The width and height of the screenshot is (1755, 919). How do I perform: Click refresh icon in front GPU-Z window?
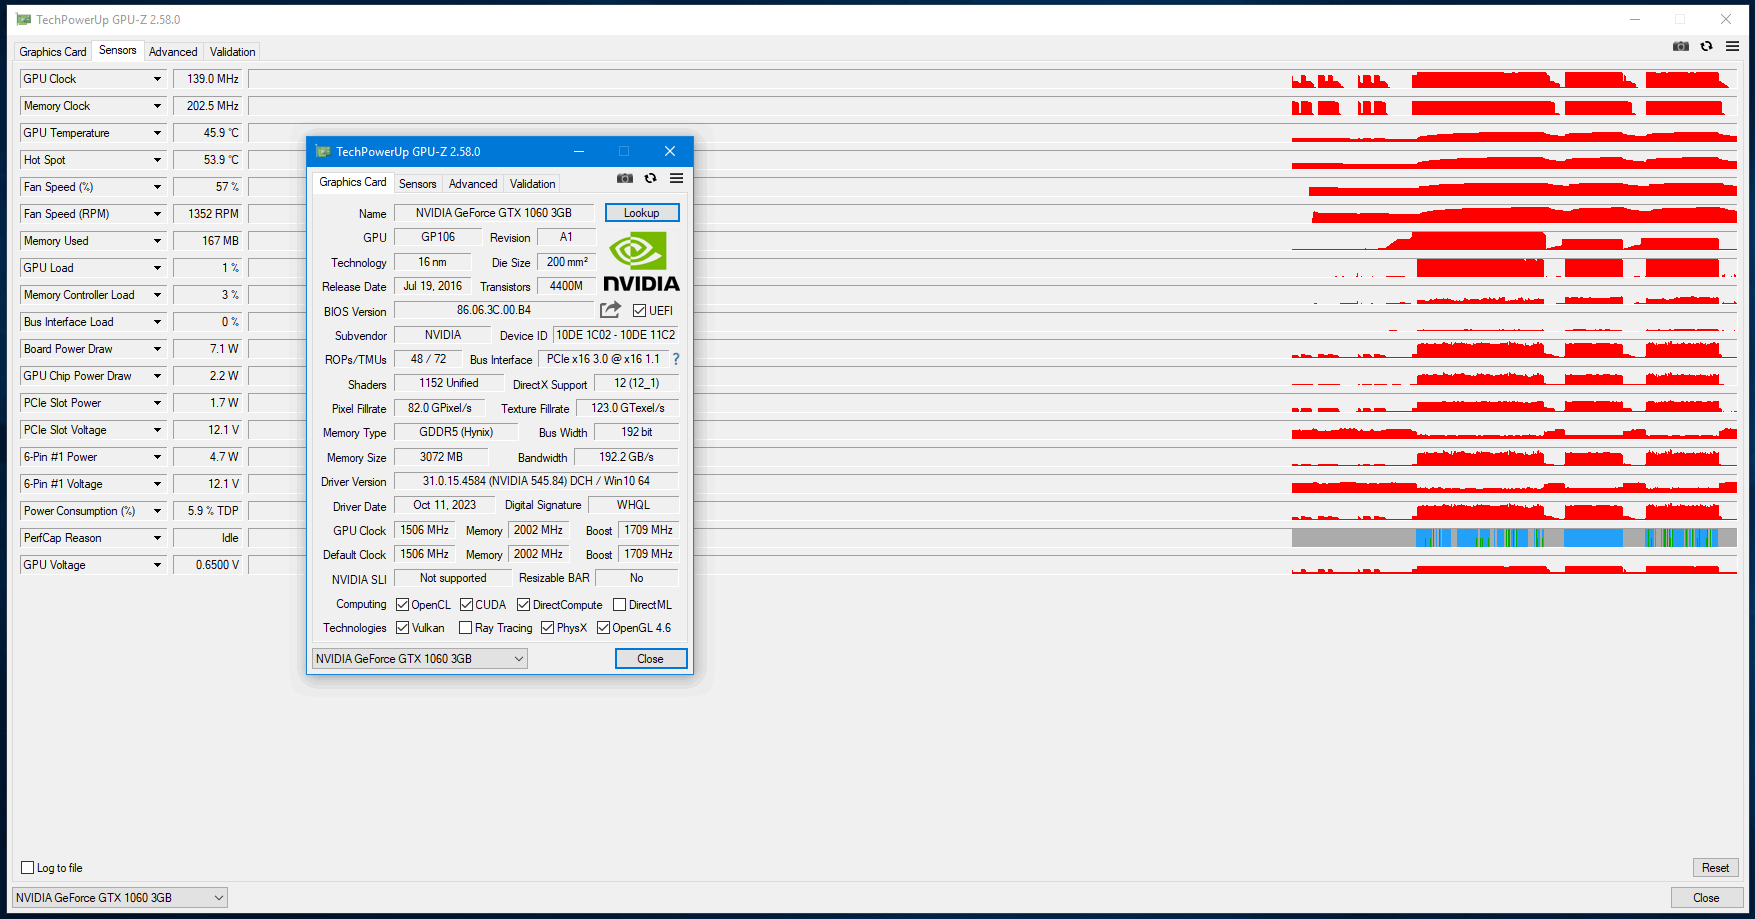651,178
